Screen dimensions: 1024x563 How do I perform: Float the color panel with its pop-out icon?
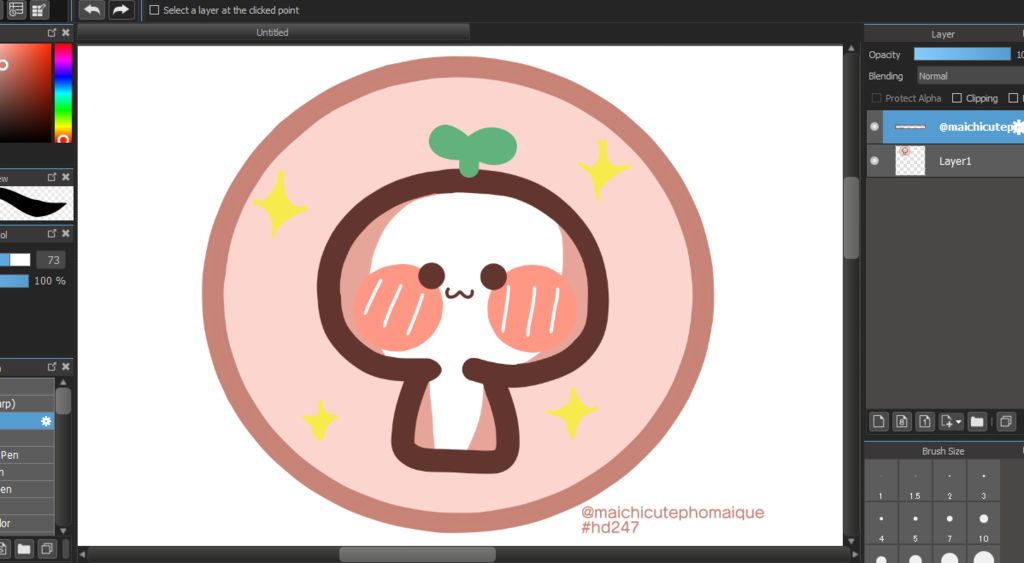[52, 32]
